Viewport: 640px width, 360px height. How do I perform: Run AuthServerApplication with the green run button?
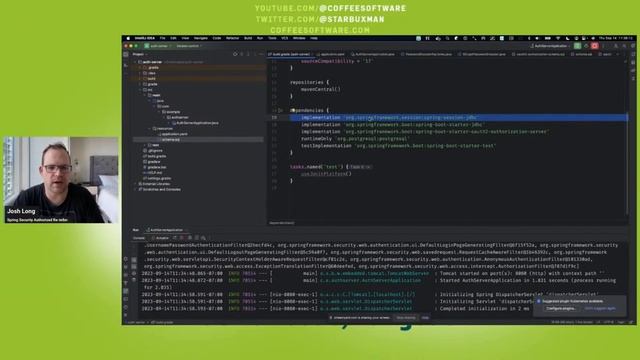577,46
